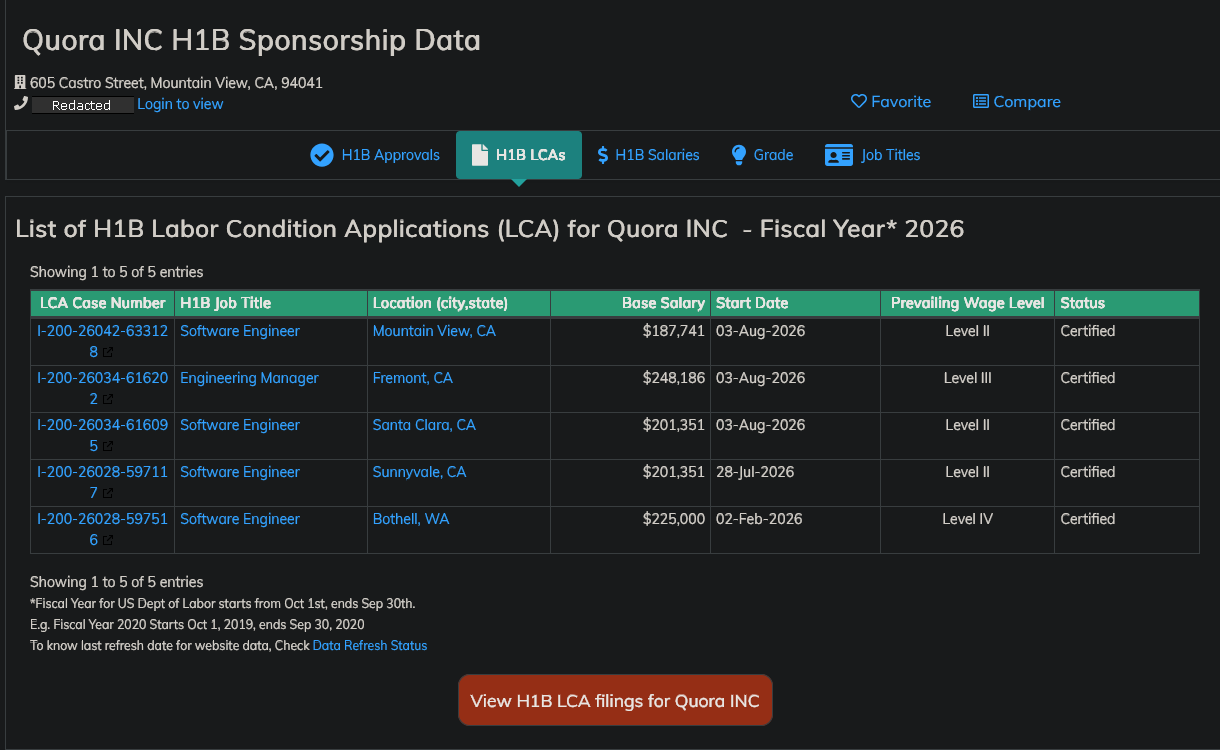Open the Data Refresh Status link
The height and width of the screenshot is (750, 1220).
click(370, 646)
